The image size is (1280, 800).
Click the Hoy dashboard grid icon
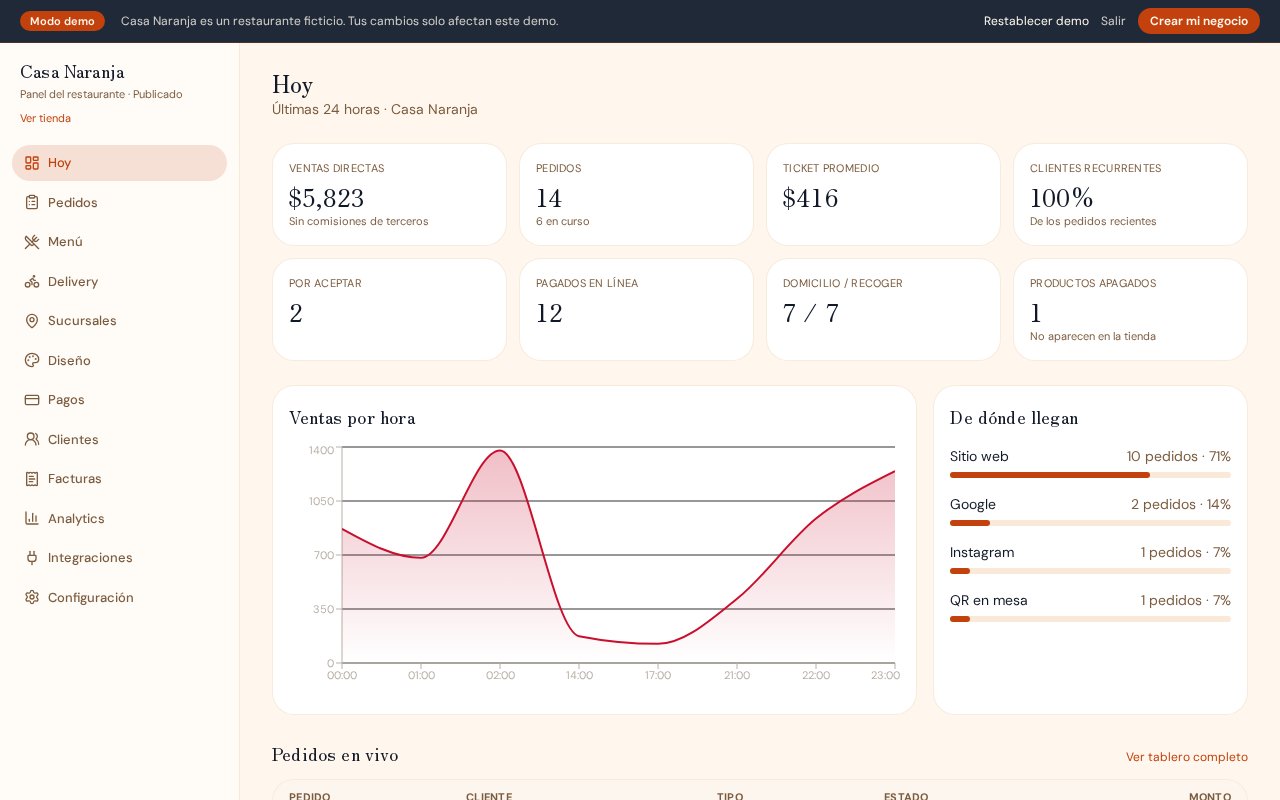(32, 163)
